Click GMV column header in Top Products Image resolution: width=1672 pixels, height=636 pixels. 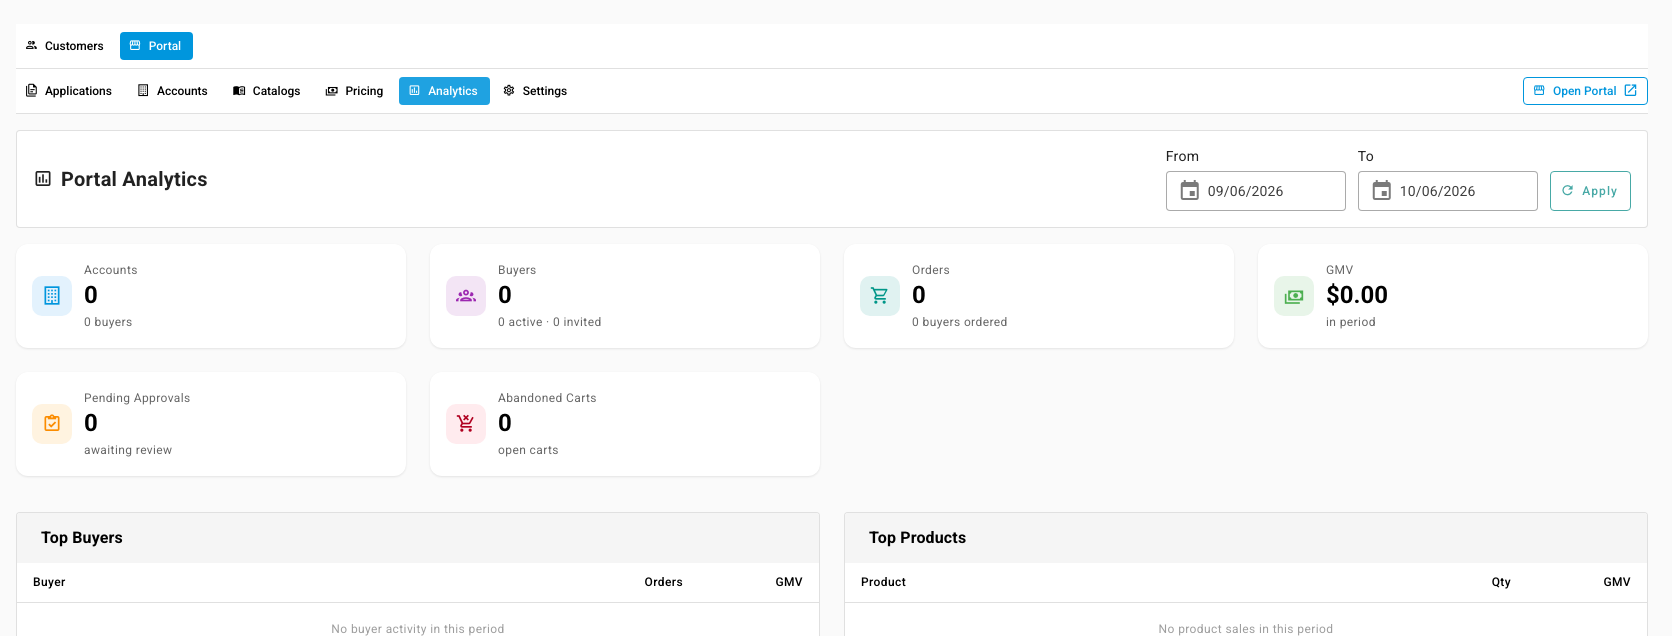coord(1617,582)
